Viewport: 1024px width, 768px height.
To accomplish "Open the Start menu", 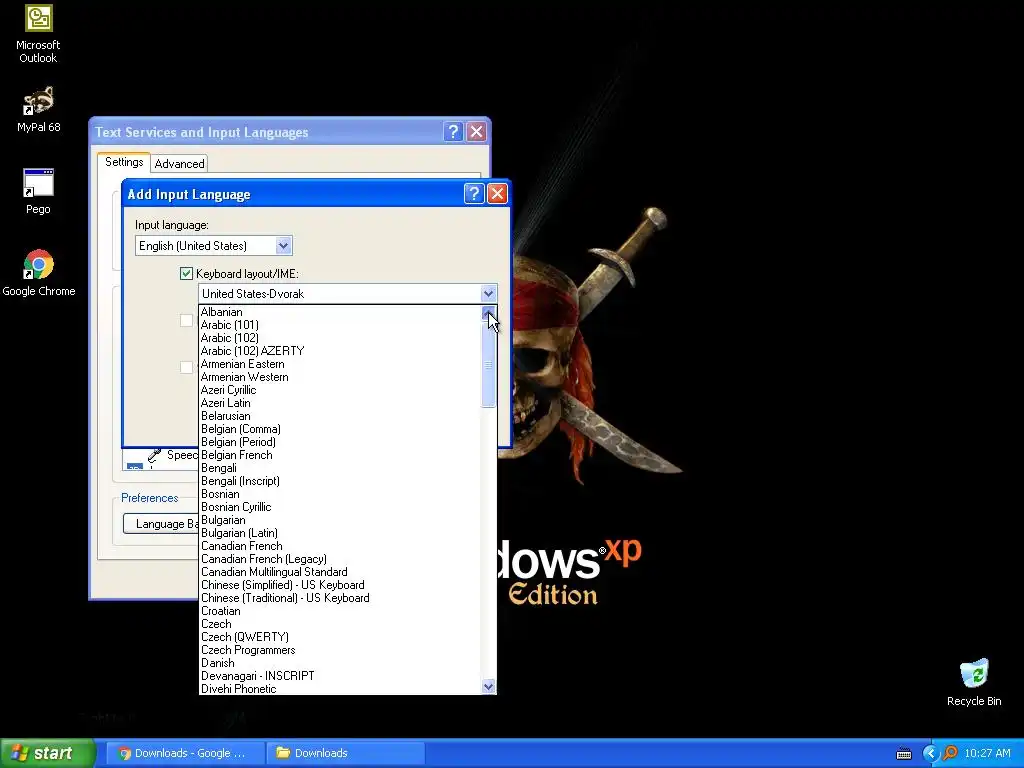I will pos(47,753).
